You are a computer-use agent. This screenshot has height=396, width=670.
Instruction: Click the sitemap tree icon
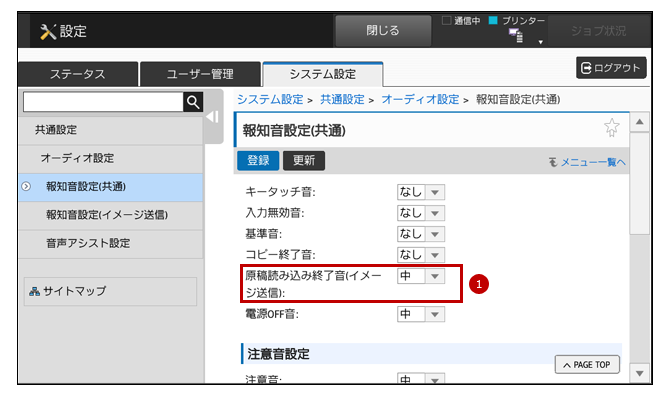pyautogui.click(x=34, y=291)
